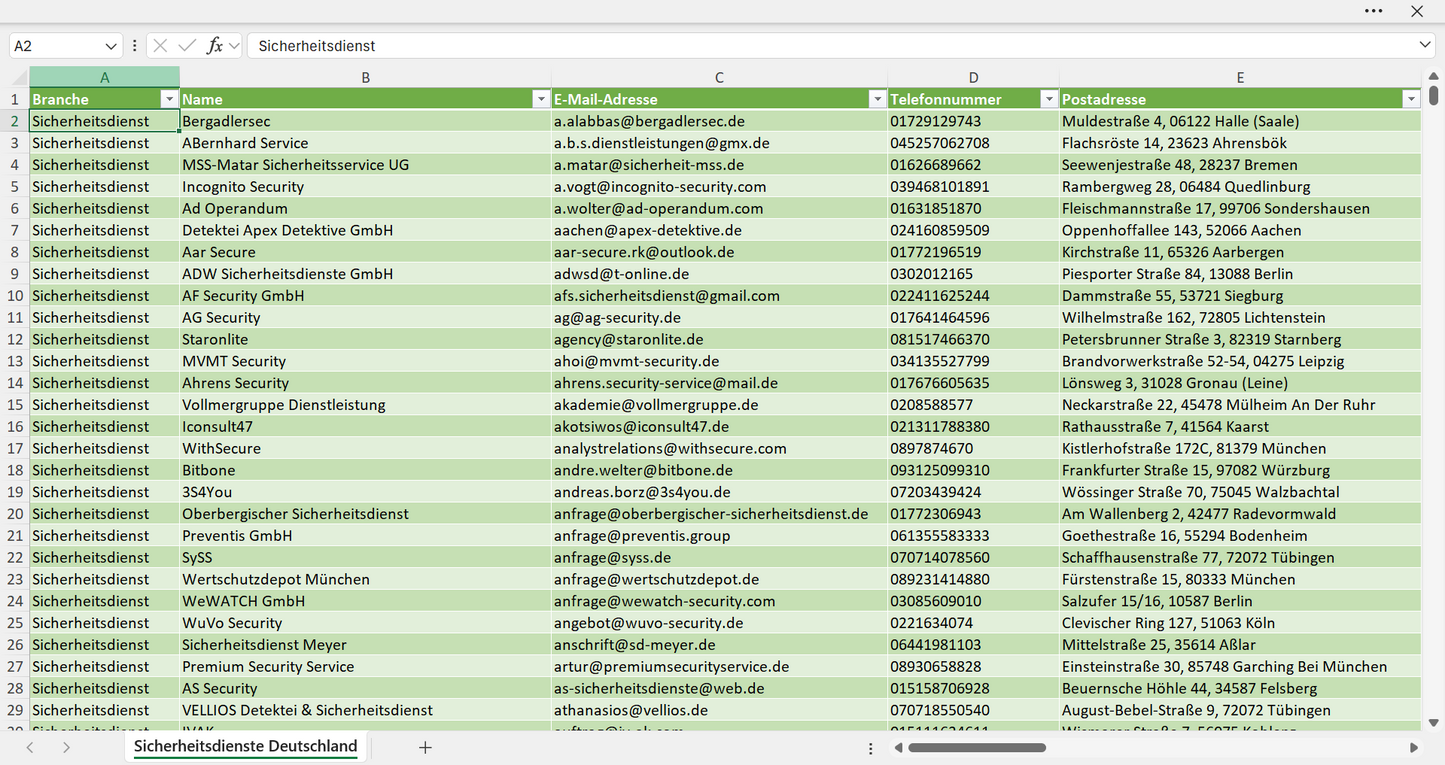Open the Telefonnummer filter dropdown
Screen dimensions: 1445x765
point(1049,99)
